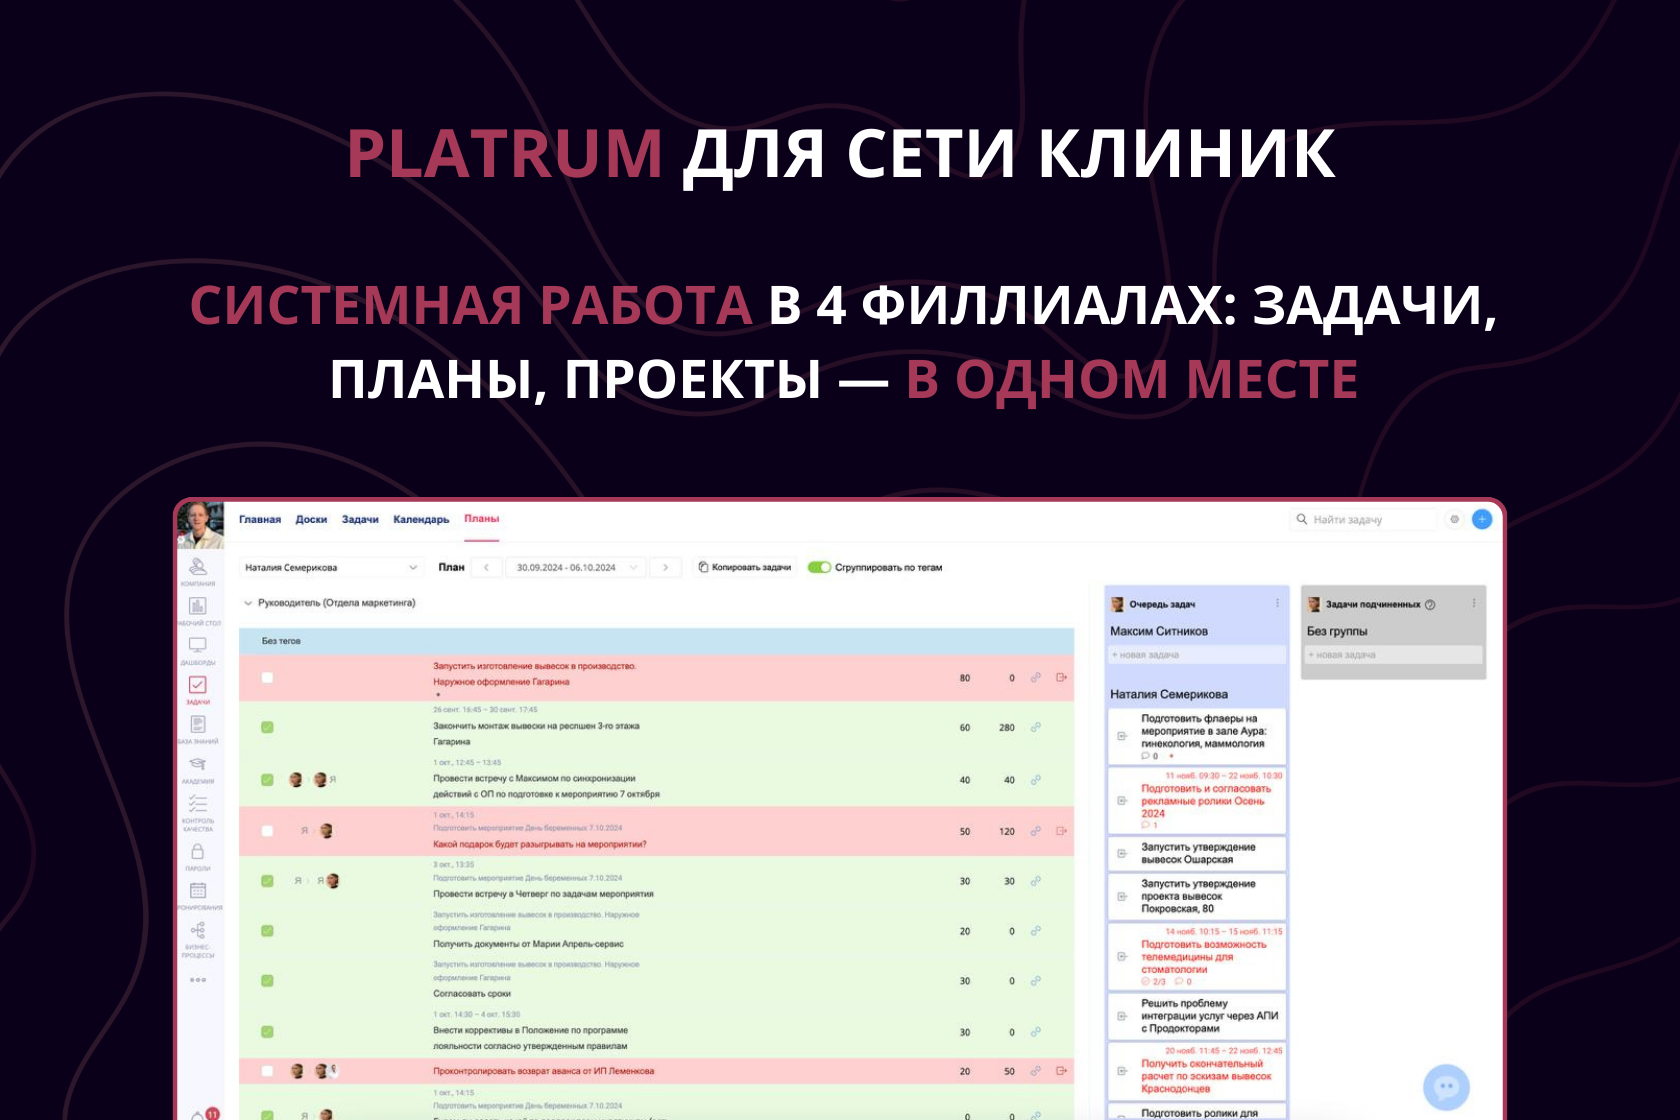This screenshot has height=1120, width=1680.
Task: Open the Рабочий стол sidebar icon
Action: (198, 610)
